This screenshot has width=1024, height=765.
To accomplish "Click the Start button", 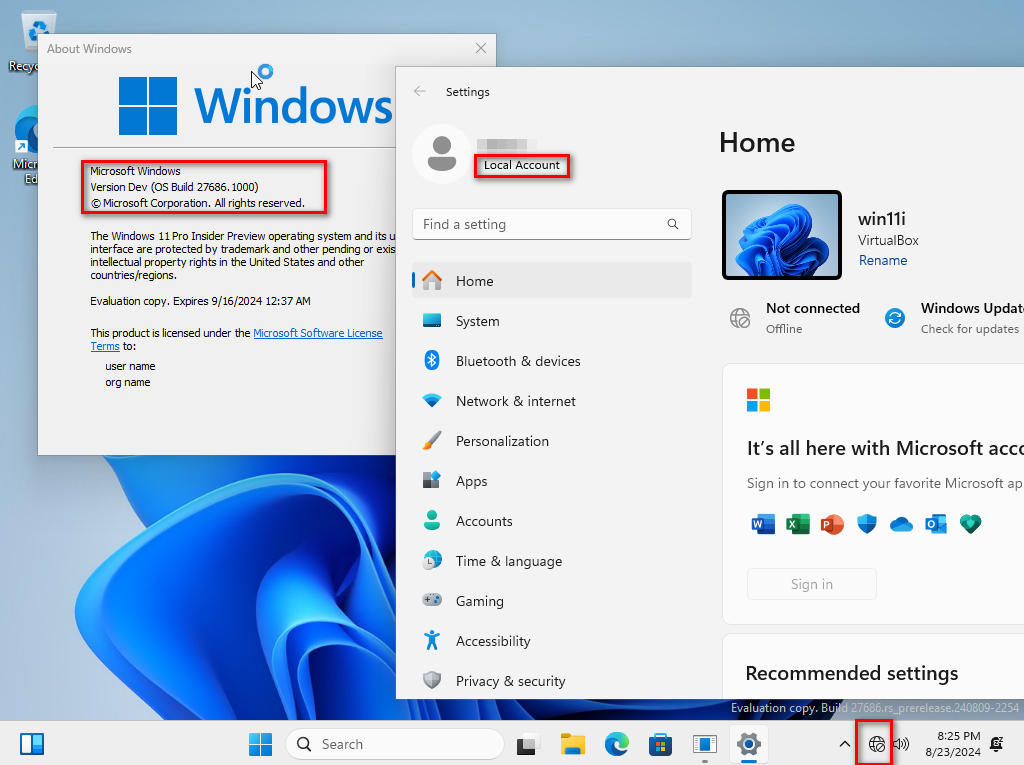I will [260, 744].
